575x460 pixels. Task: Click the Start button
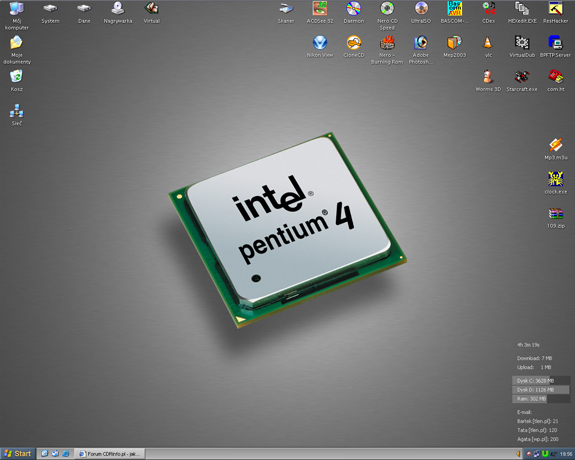18,454
